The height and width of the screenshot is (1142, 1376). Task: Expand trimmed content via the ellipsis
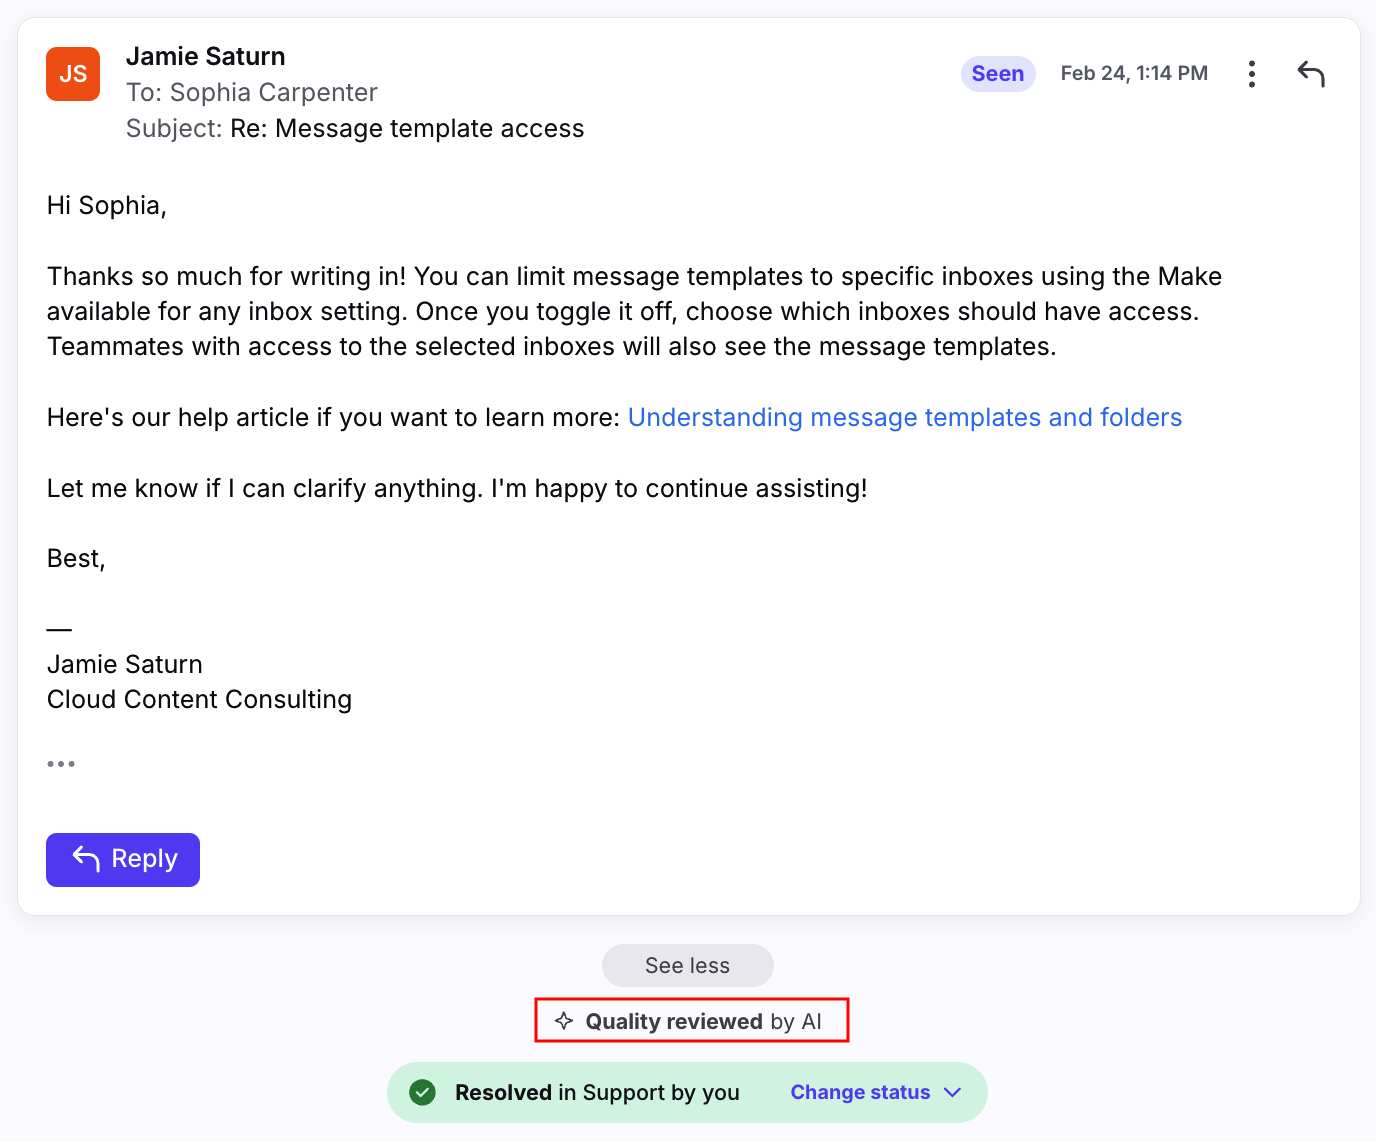(x=61, y=764)
